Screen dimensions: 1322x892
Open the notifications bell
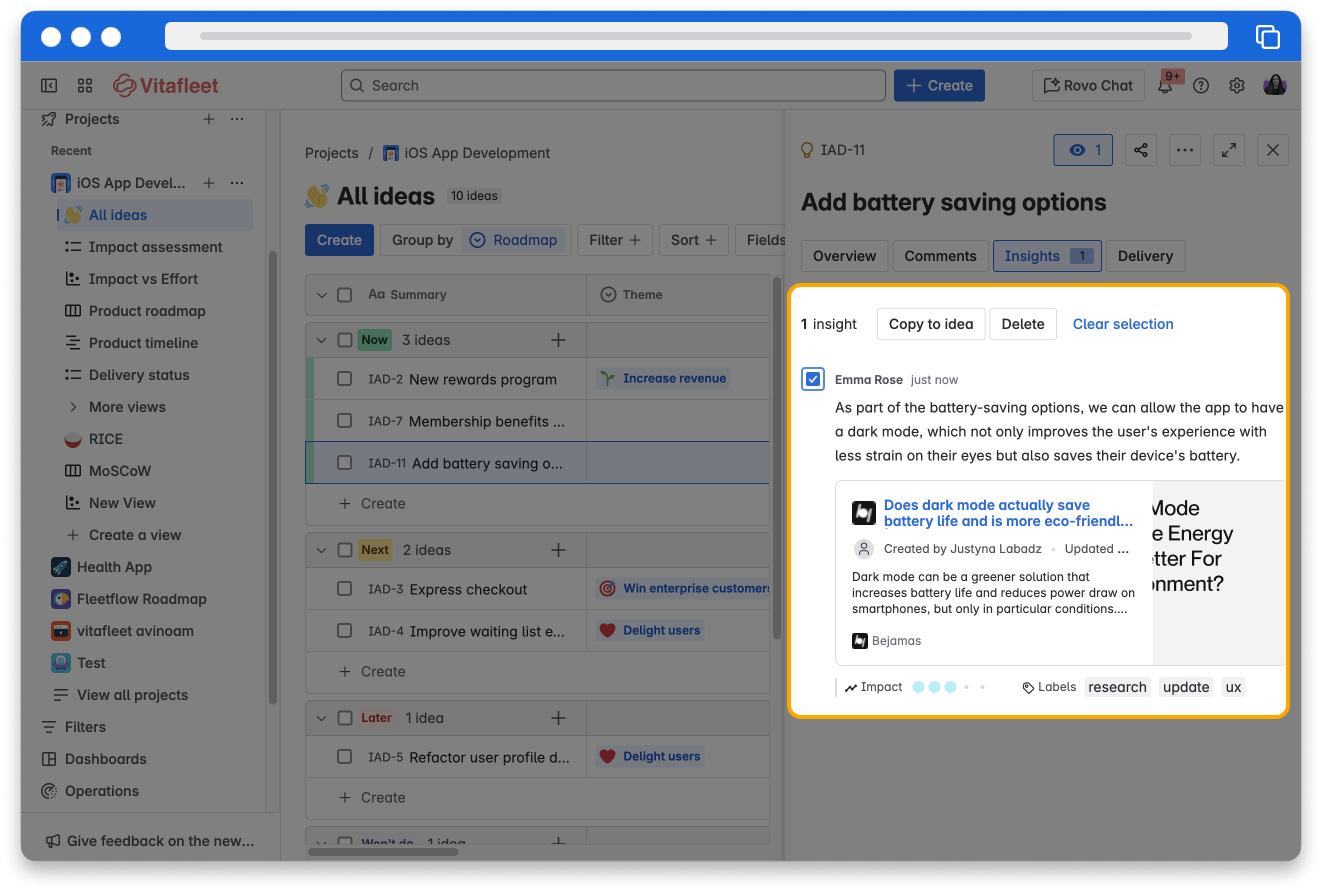pos(1165,86)
